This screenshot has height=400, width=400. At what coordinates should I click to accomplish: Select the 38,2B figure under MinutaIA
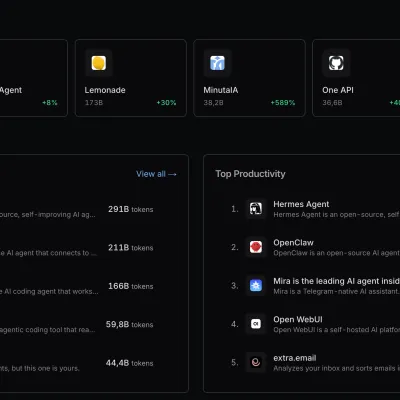pos(213,103)
